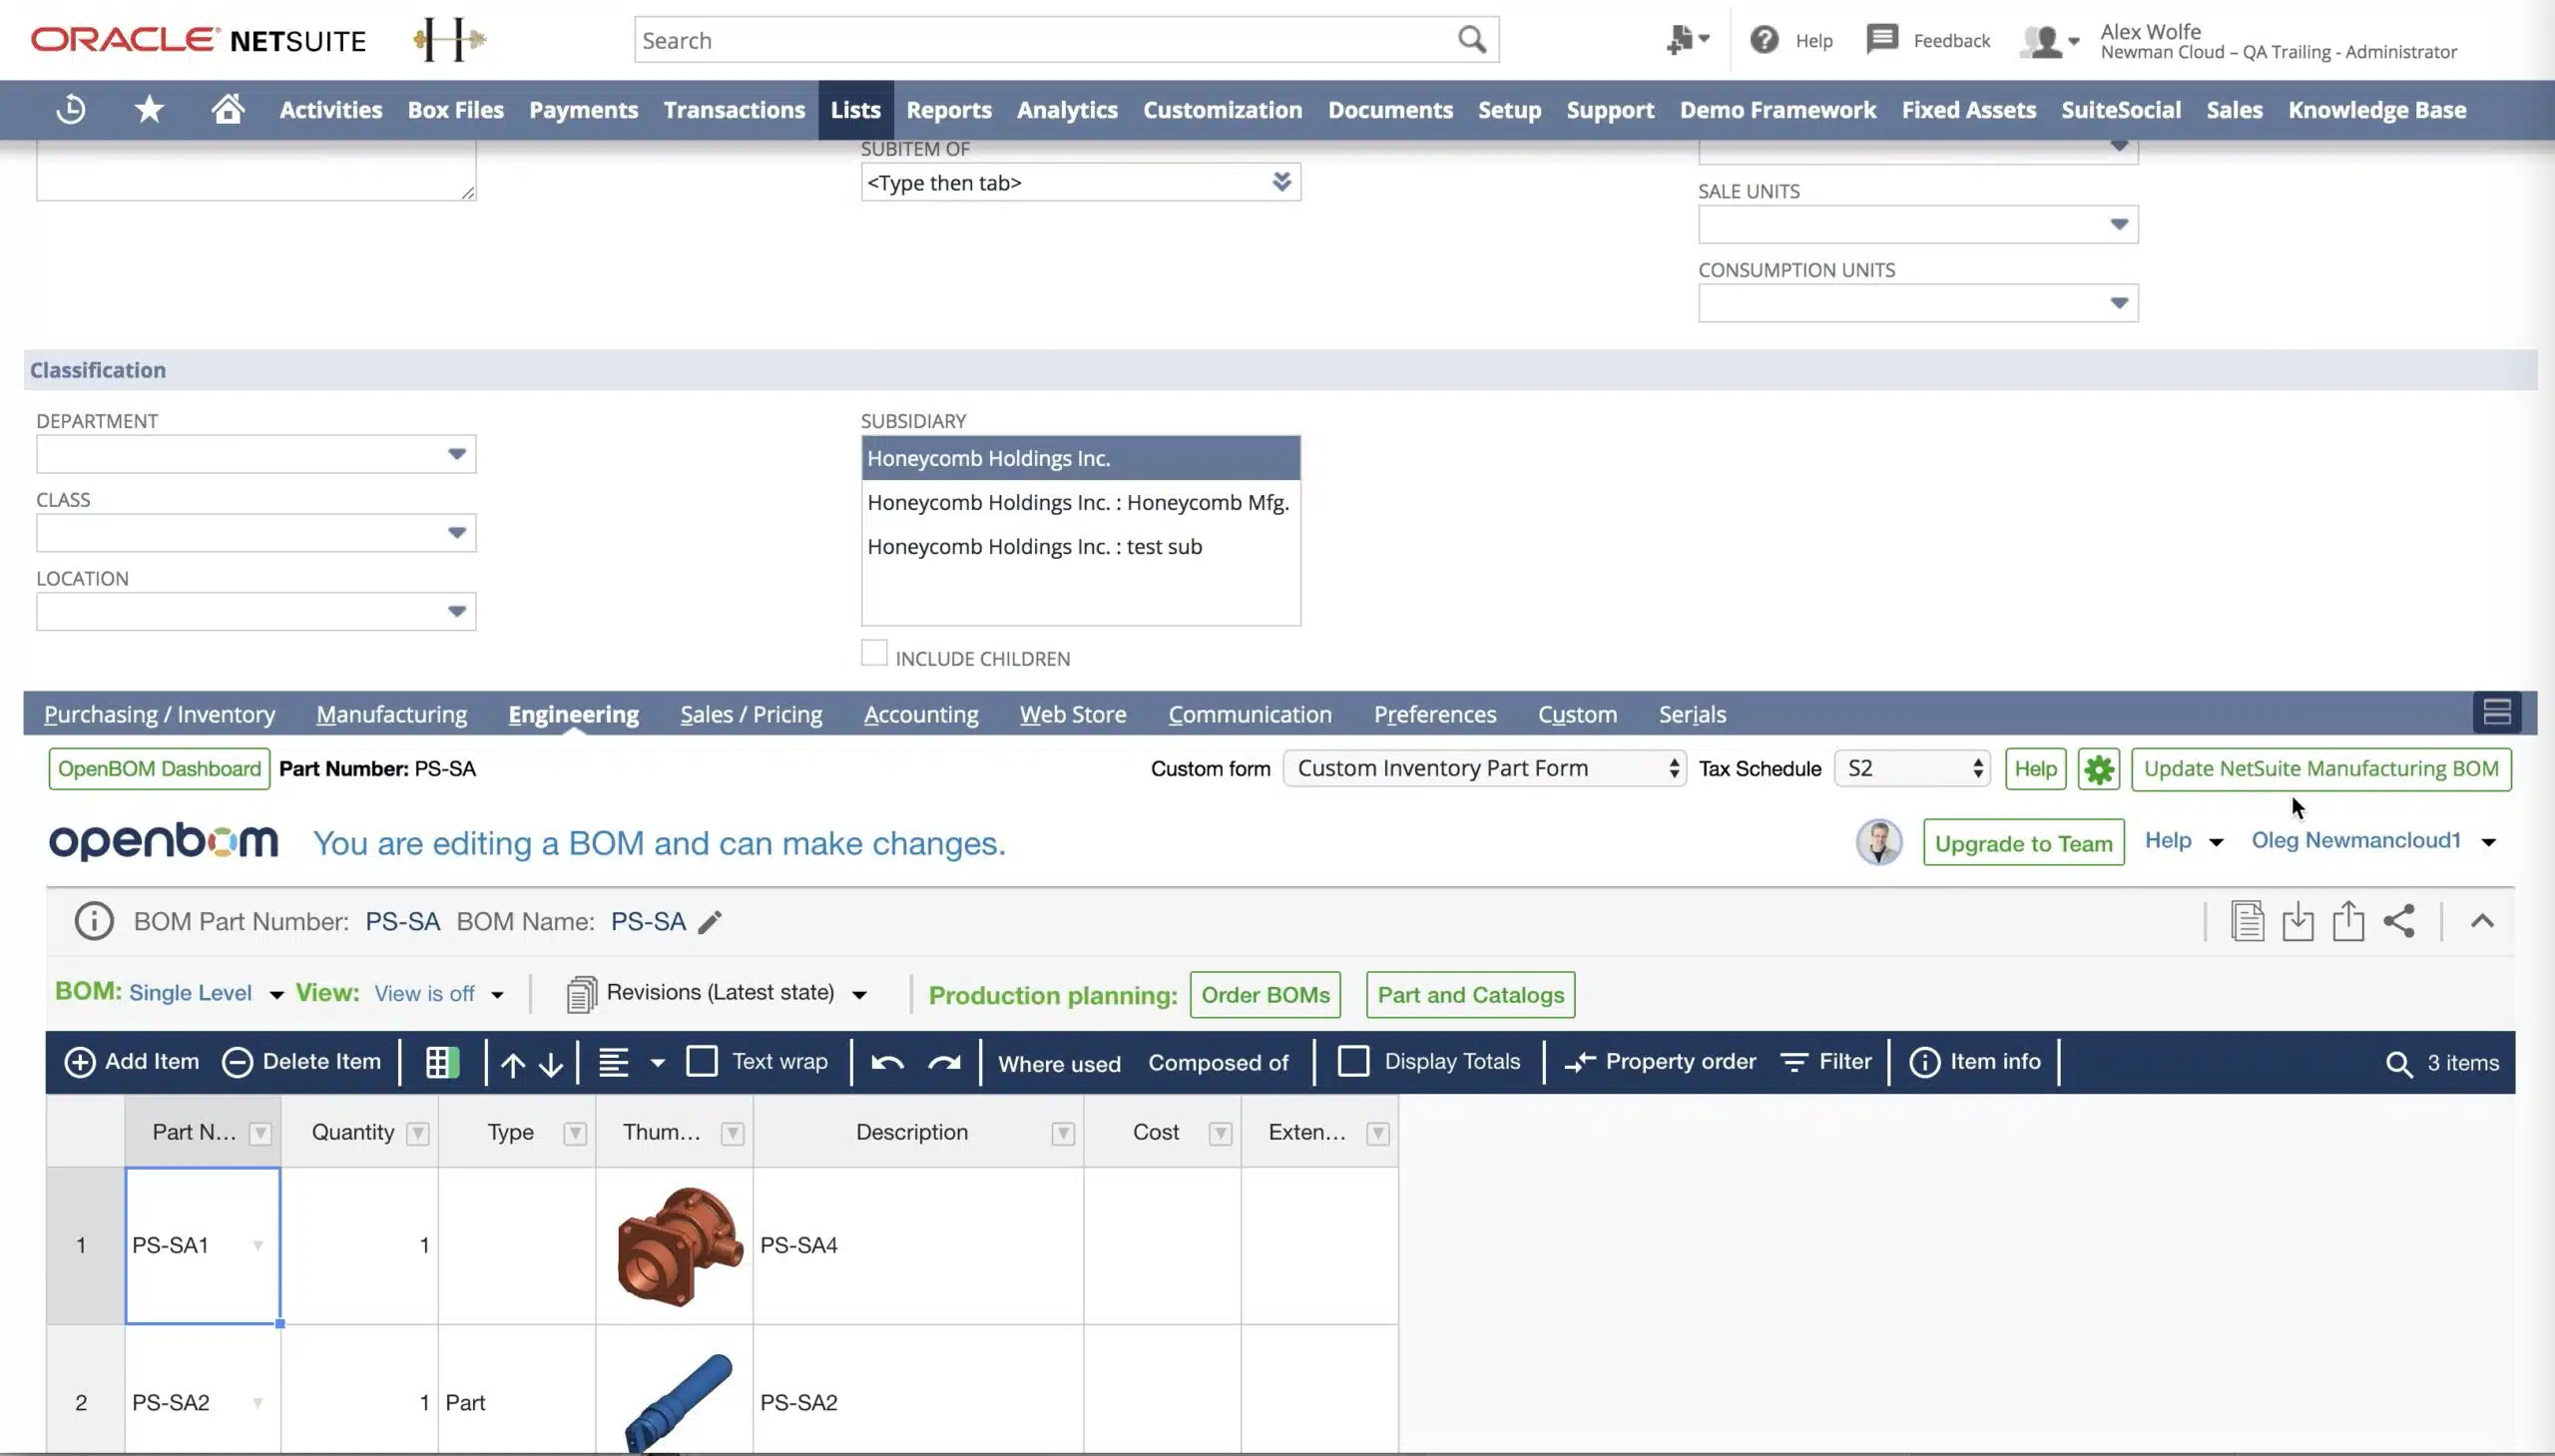Open the Transactions menu
The height and width of the screenshot is (1456, 2555).
pyautogui.click(x=734, y=110)
